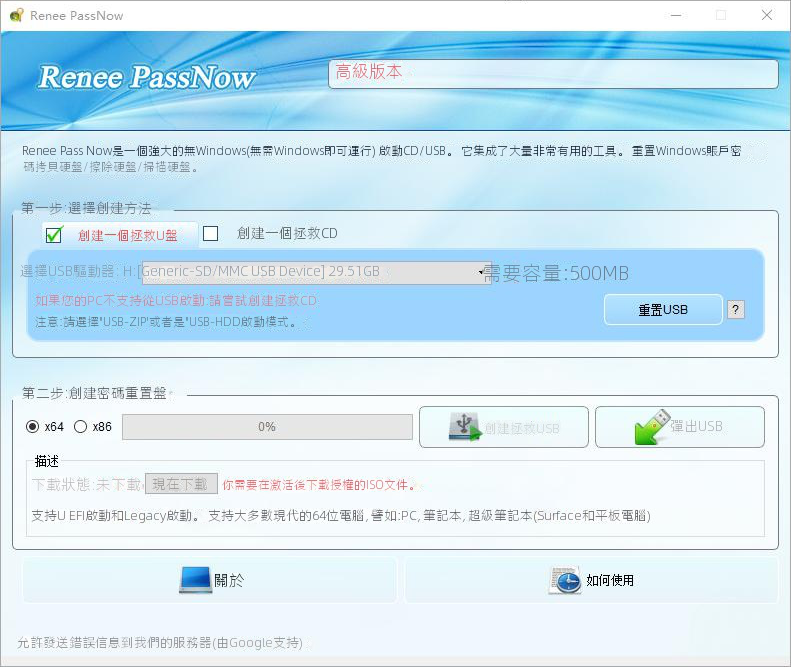Click the 注意:請選擇'USB-ZIP' note text
This screenshot has height=667, width=791.
click(x=166, y=322)
